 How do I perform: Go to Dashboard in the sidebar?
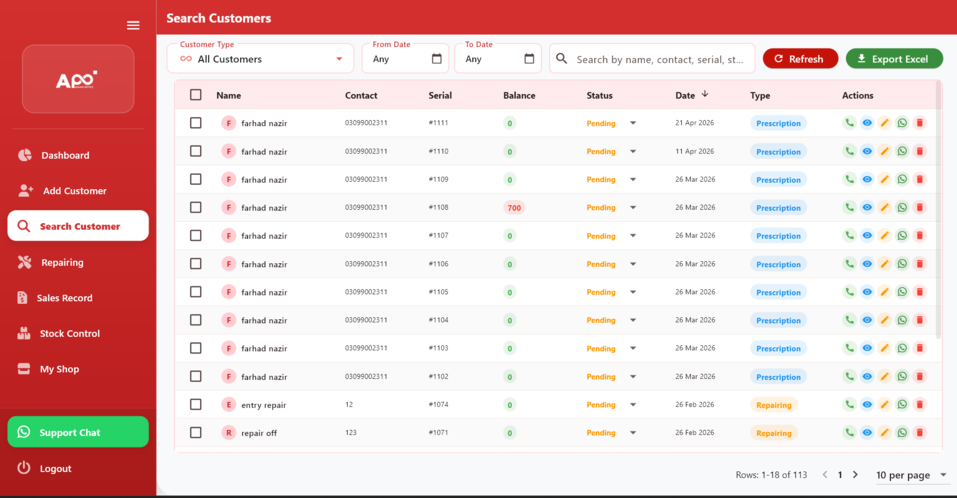point(65,155)
